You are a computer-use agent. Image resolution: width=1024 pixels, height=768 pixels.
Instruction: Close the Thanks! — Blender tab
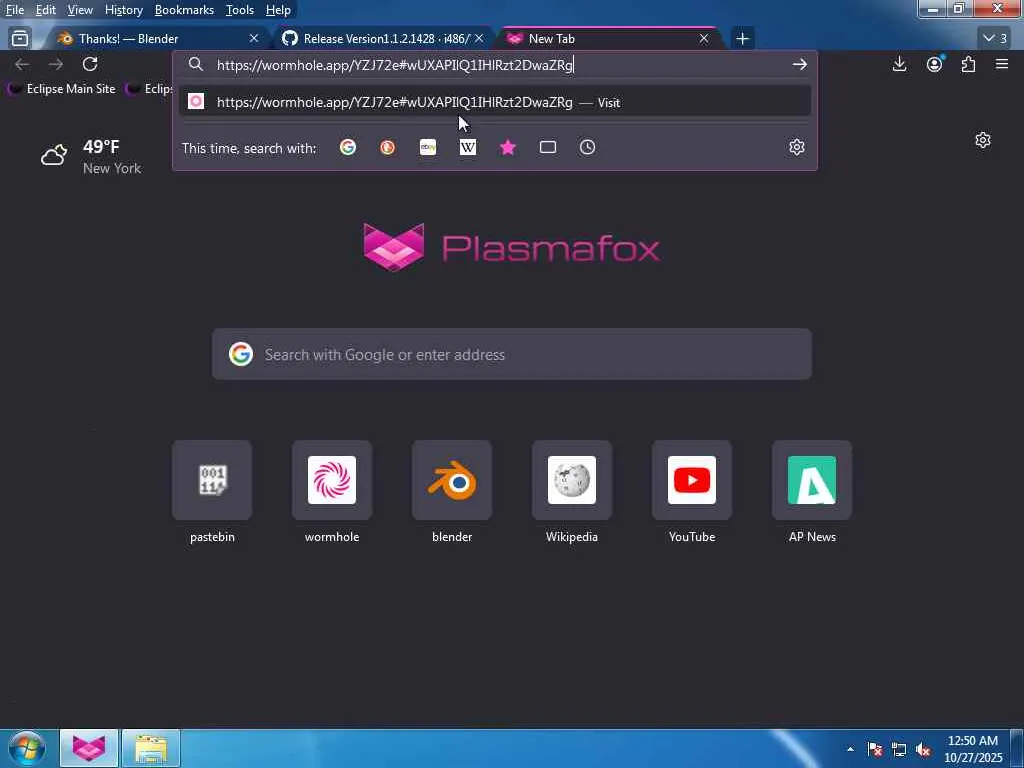pyautogui.click(x=254, y=39)
